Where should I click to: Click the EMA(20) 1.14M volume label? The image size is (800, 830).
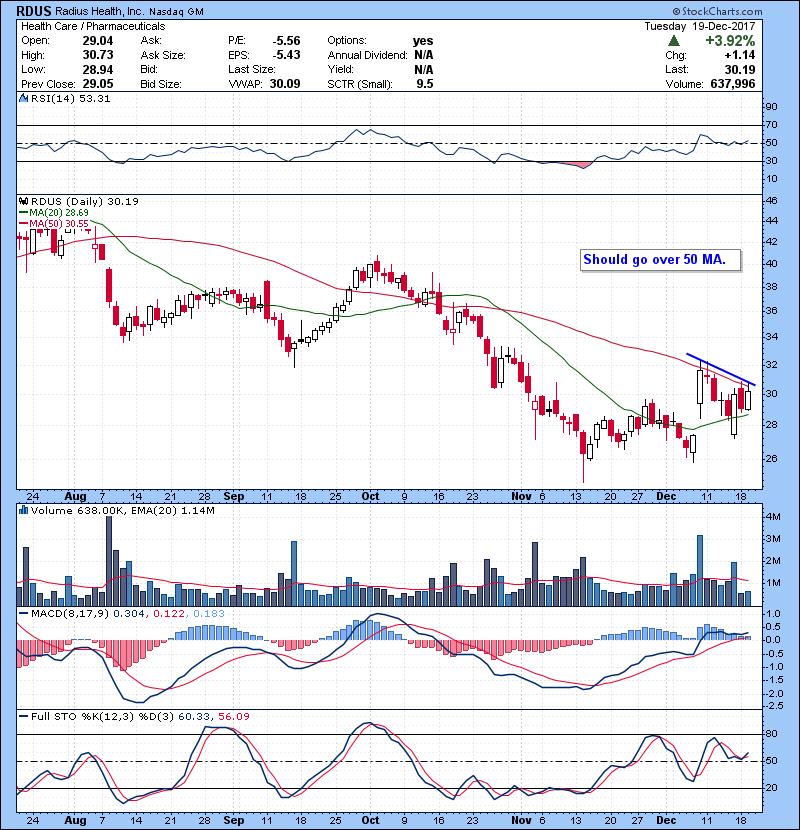[x=172, y=511]
